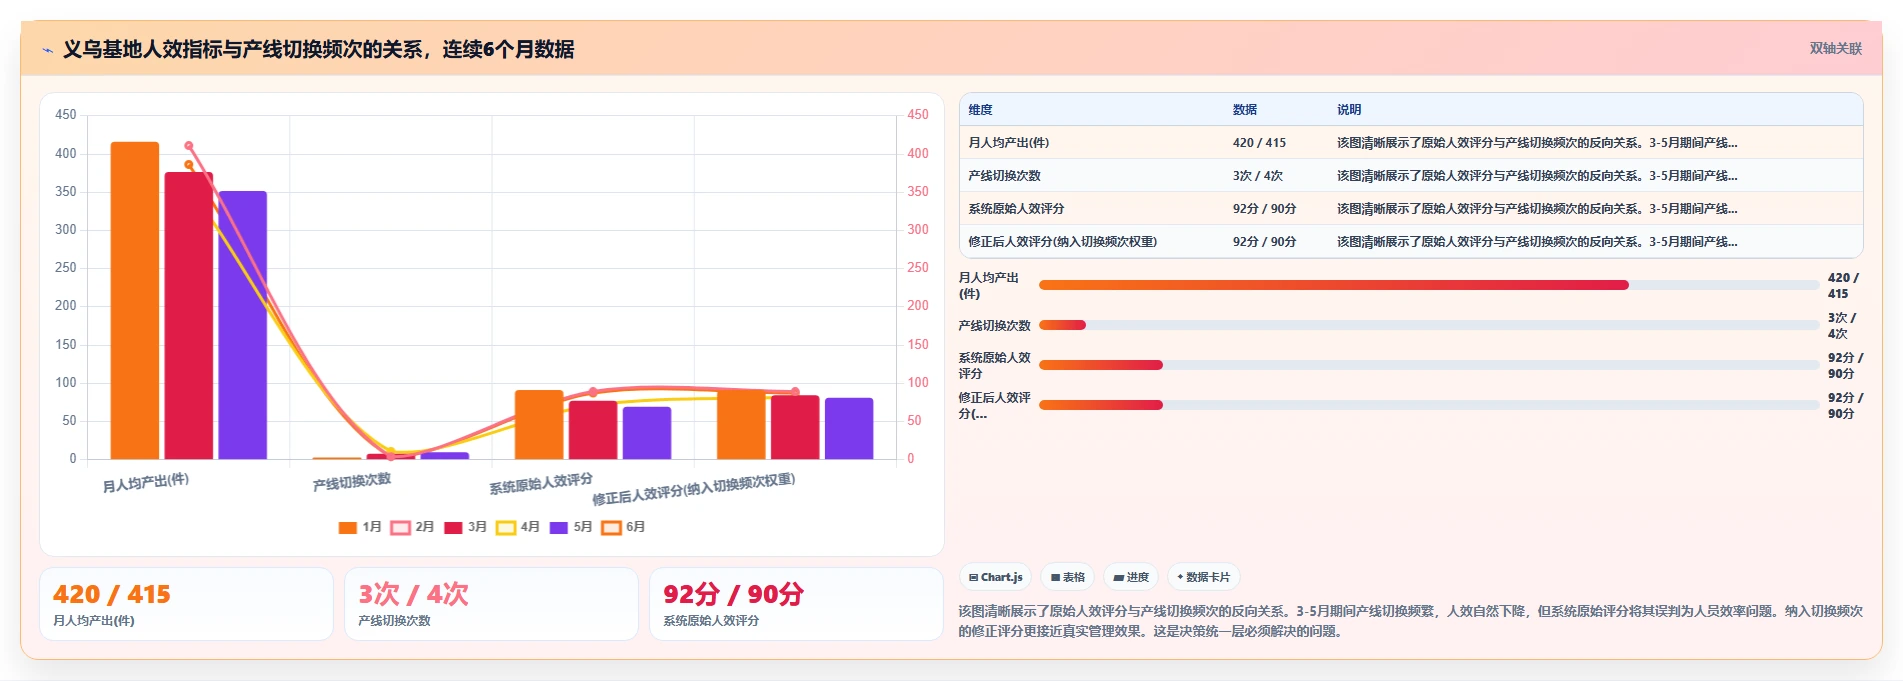Viewport: 1903px width, 681px height.
Task: Click the 系统原始人效评分 progress bar
Action: click(x=1429, y=365)
